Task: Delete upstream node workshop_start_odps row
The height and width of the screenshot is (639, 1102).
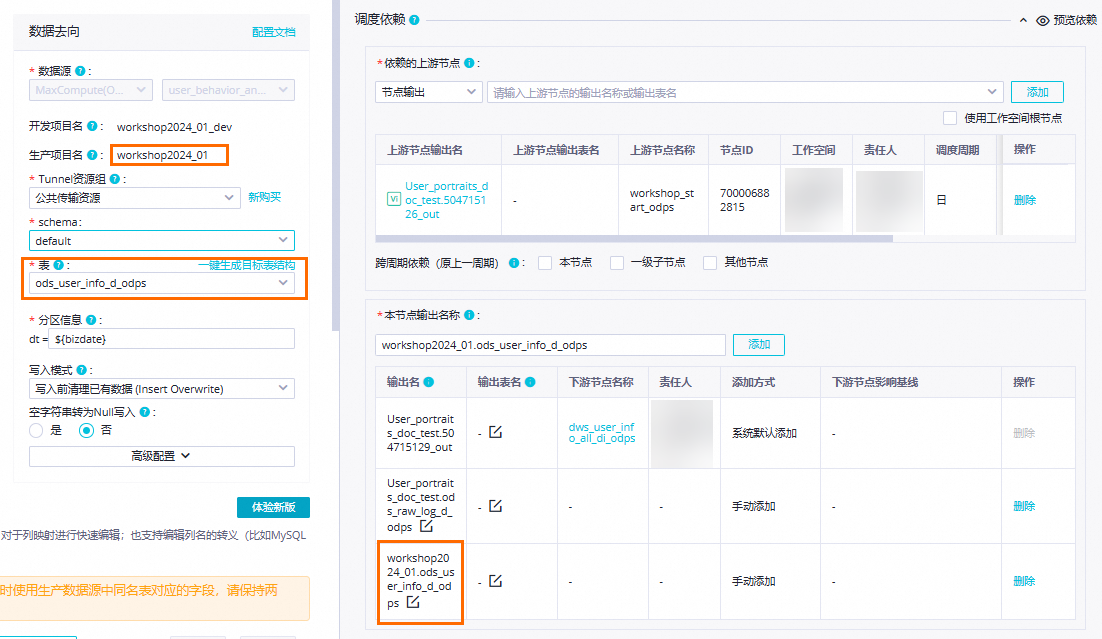Action: pos(1024,200)
